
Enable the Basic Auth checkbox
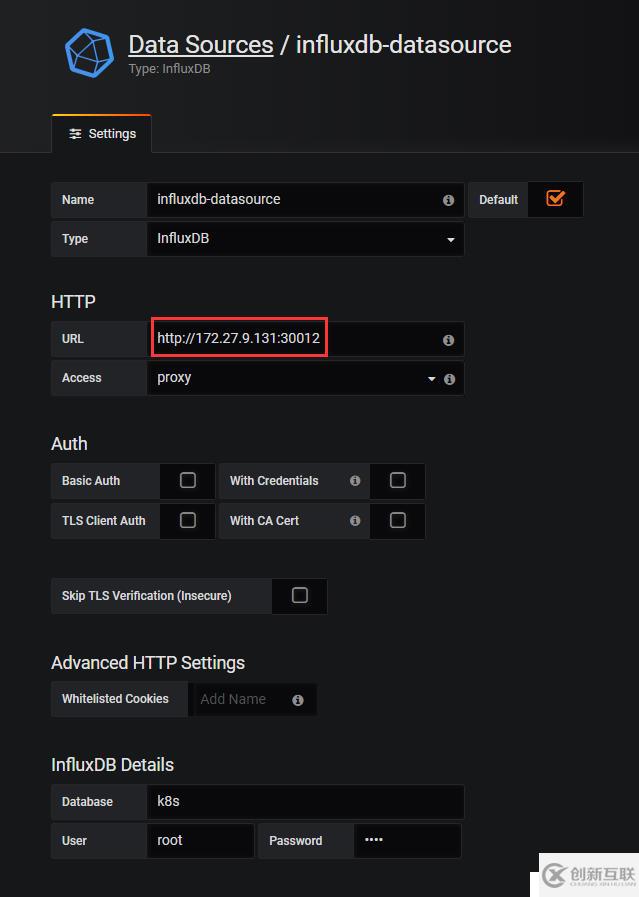188,481
